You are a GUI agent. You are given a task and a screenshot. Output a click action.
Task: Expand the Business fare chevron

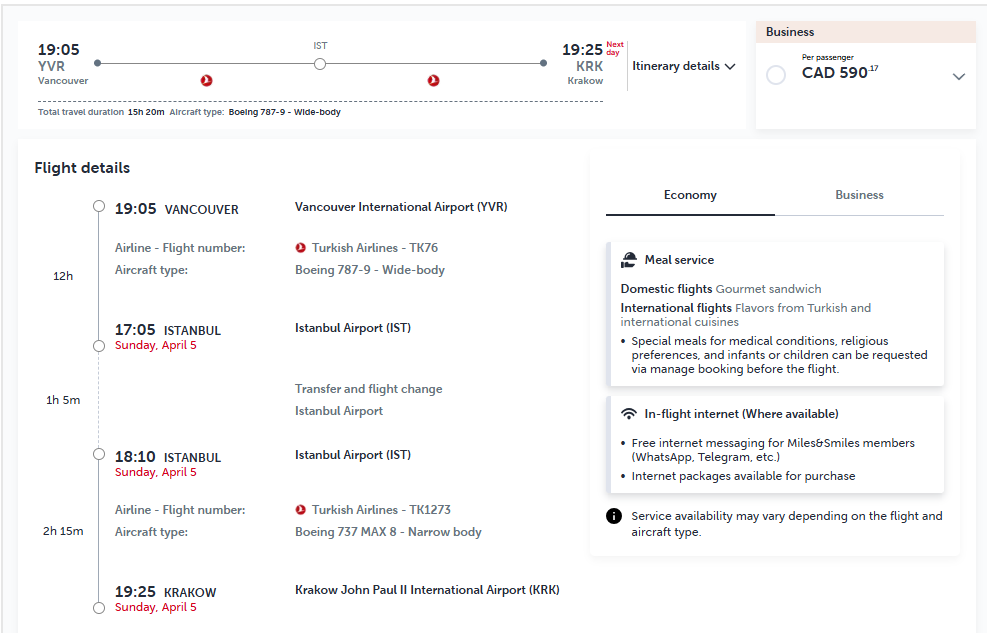click(959, 77)
